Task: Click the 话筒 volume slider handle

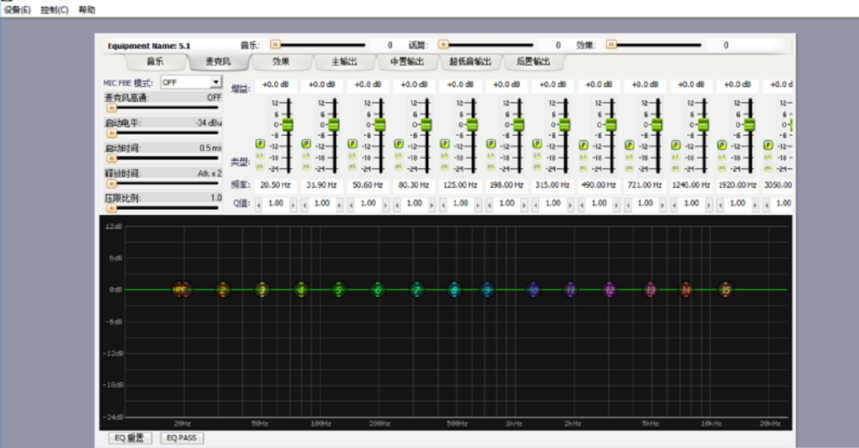Action: pos(444,45)
